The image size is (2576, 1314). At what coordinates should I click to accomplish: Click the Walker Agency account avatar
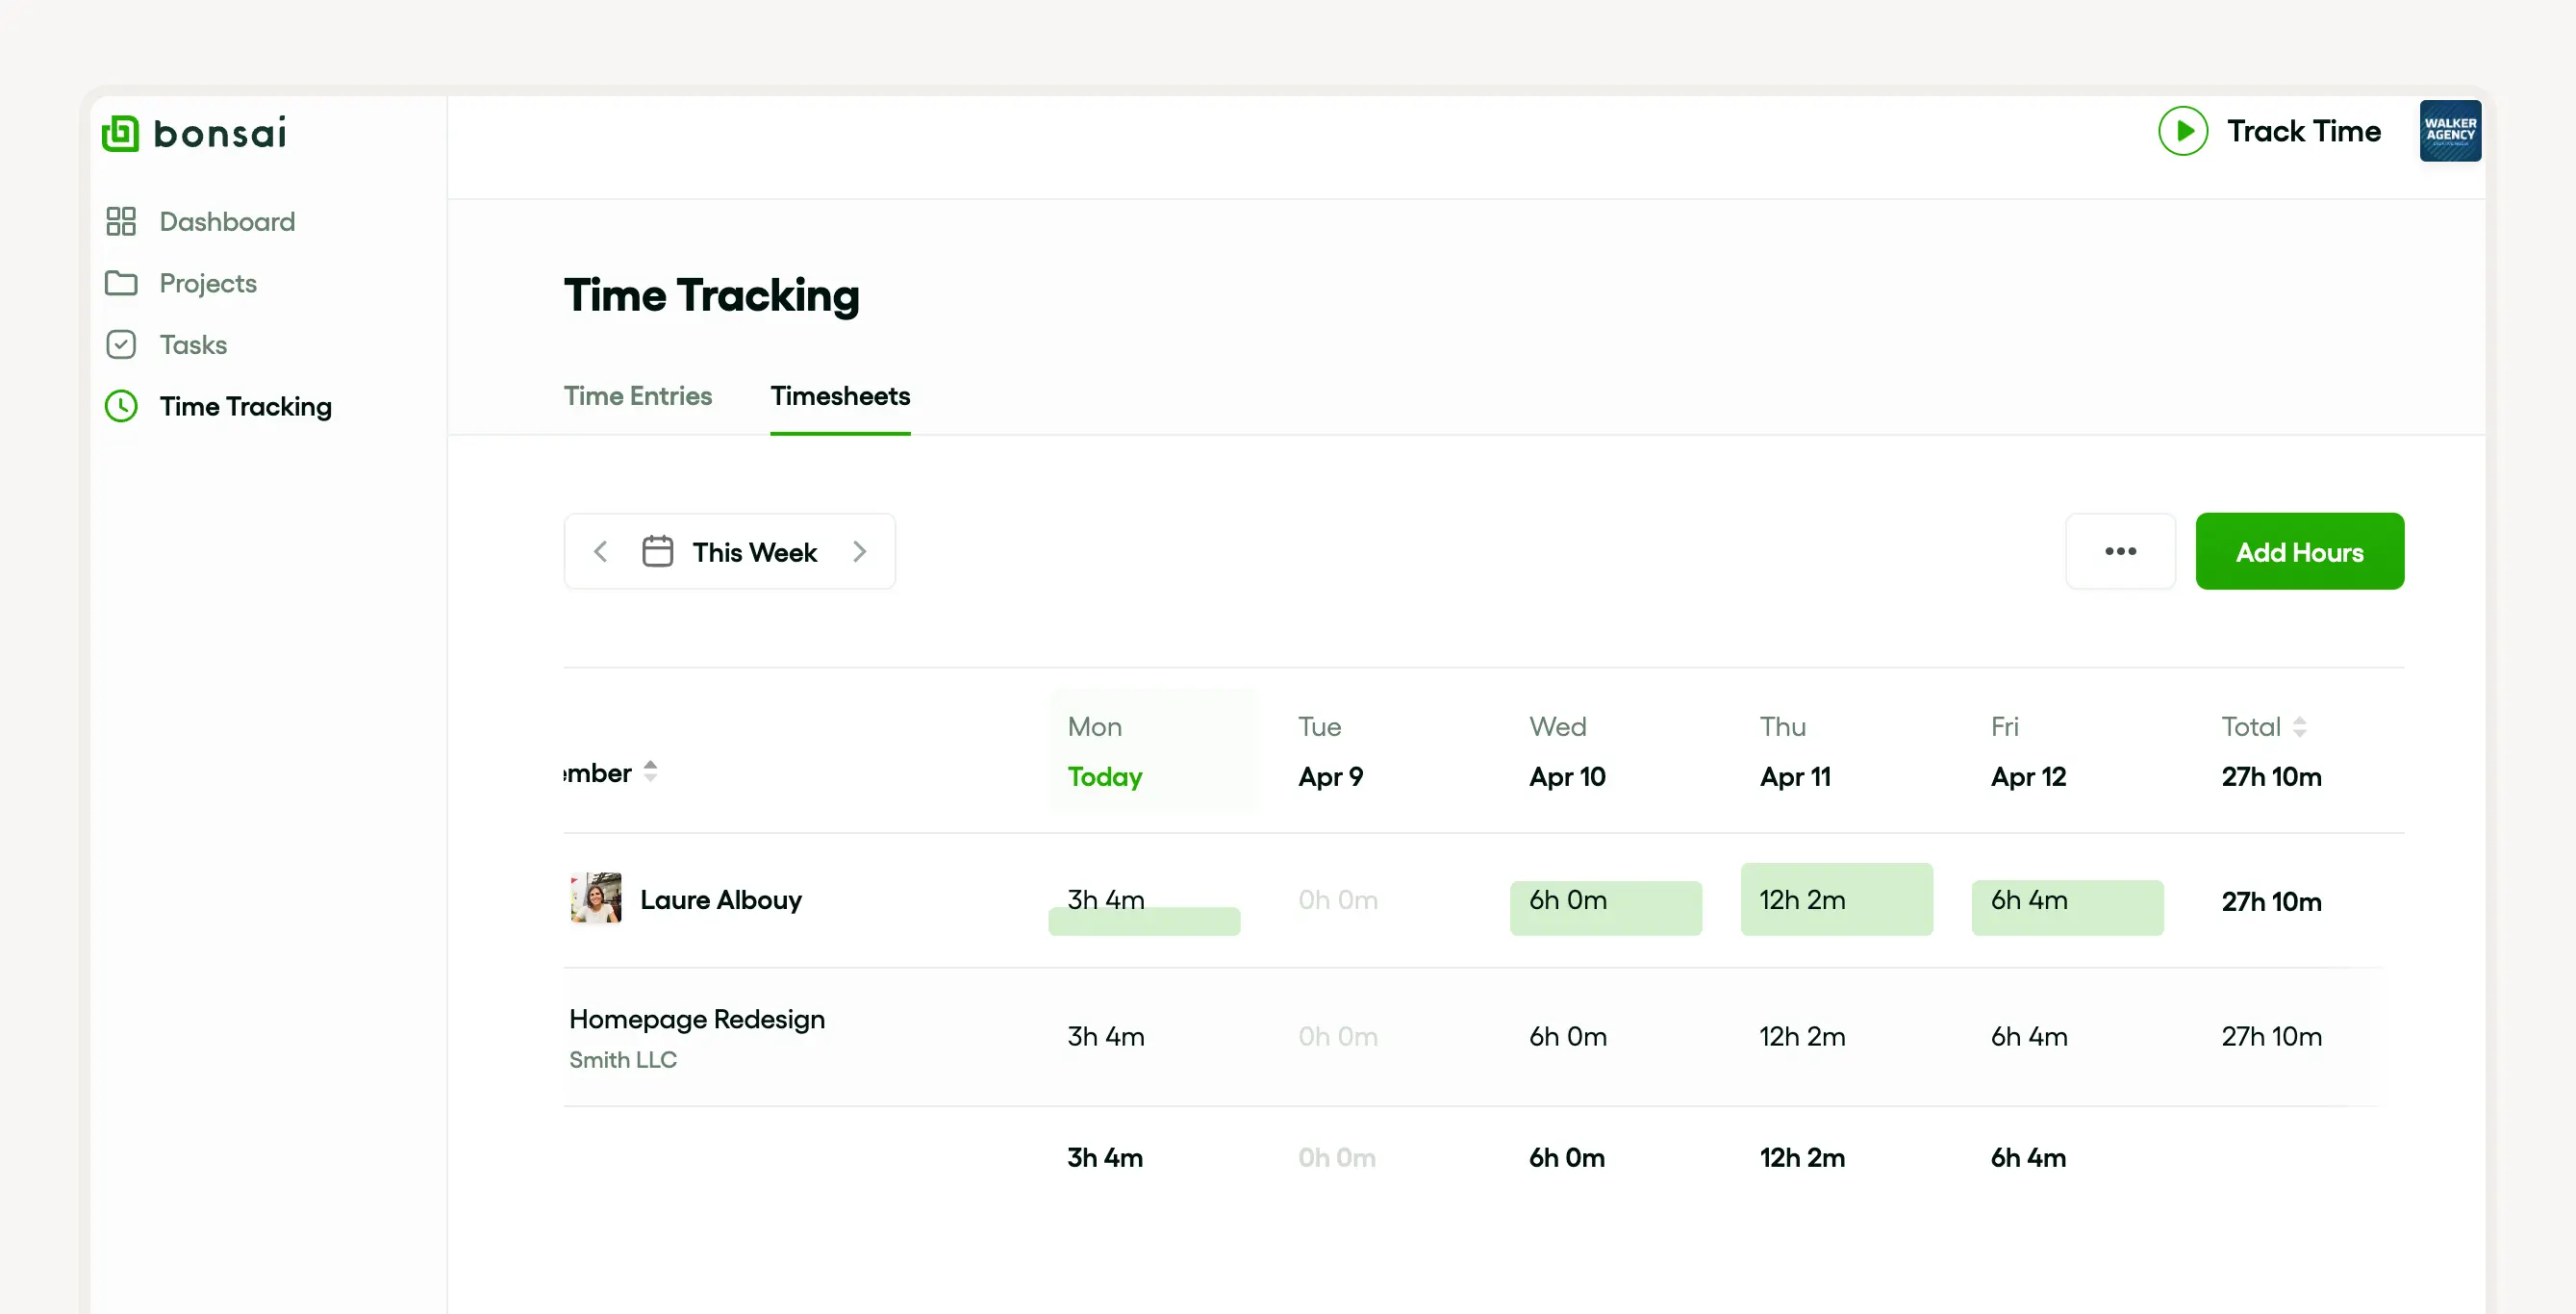[x=2449, y=131]
